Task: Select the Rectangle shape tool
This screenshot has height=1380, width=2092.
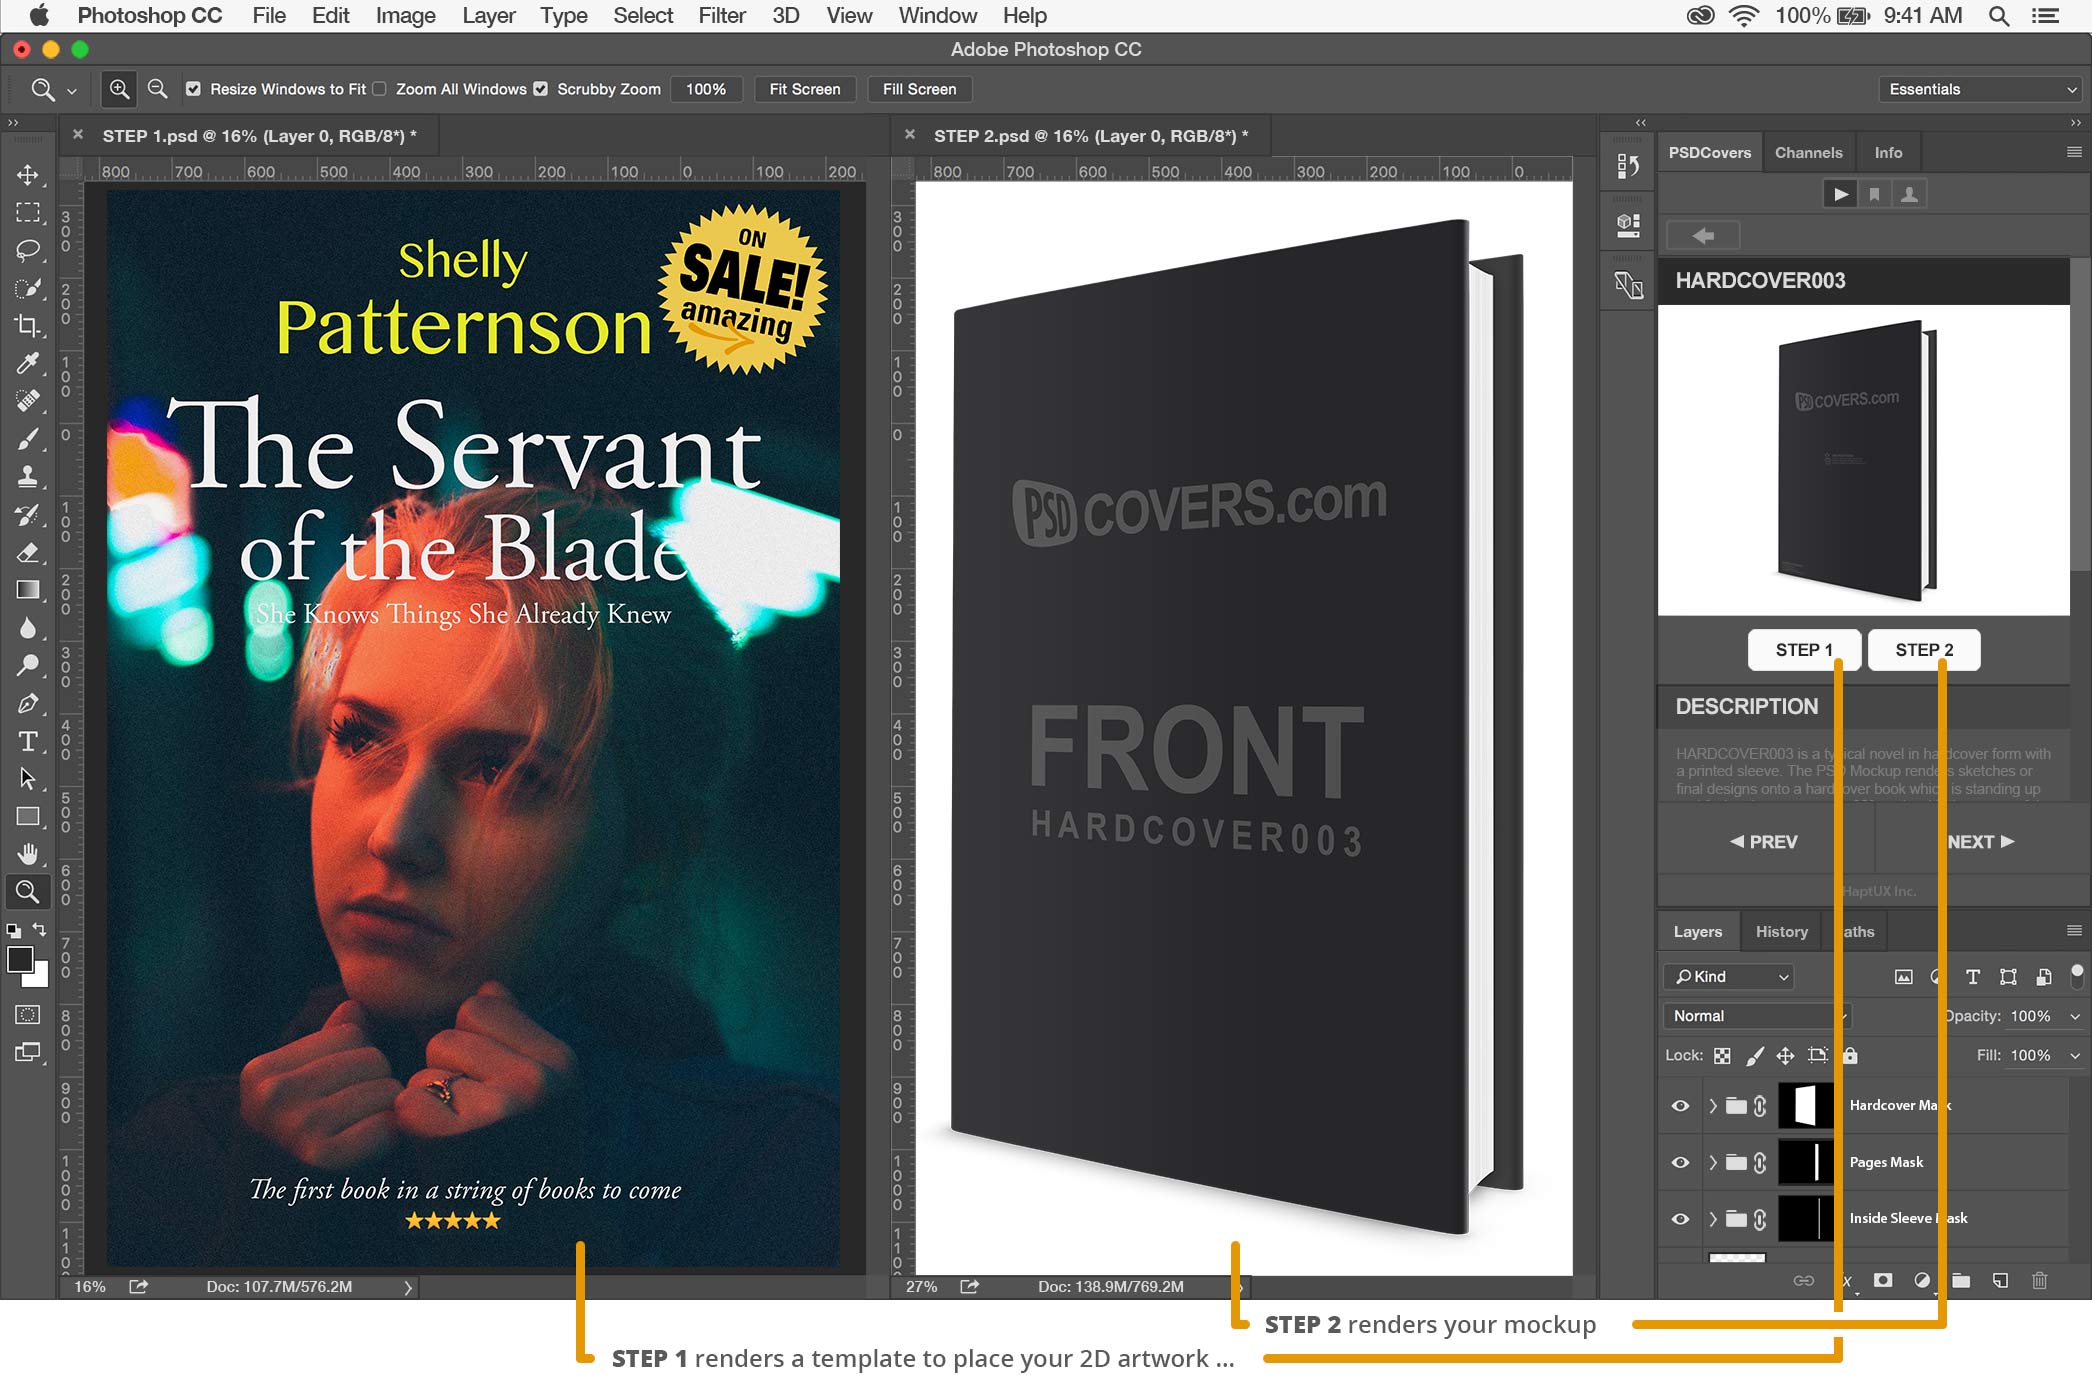Action: [x=27, y=816]
